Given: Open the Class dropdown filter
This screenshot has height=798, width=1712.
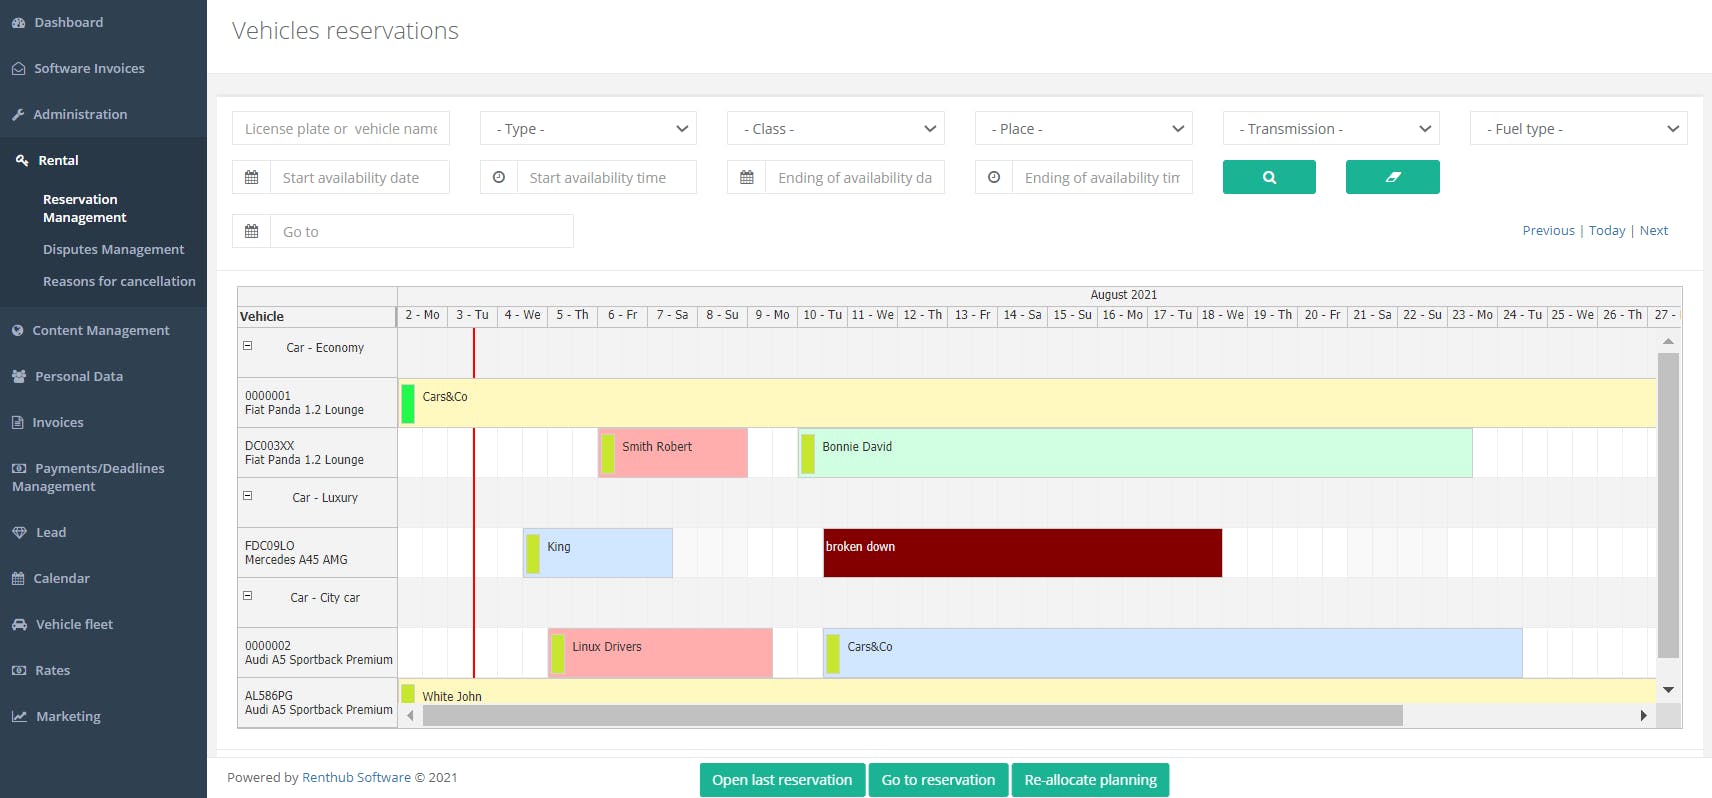Looking at the screenshot, I should (836, 128).
